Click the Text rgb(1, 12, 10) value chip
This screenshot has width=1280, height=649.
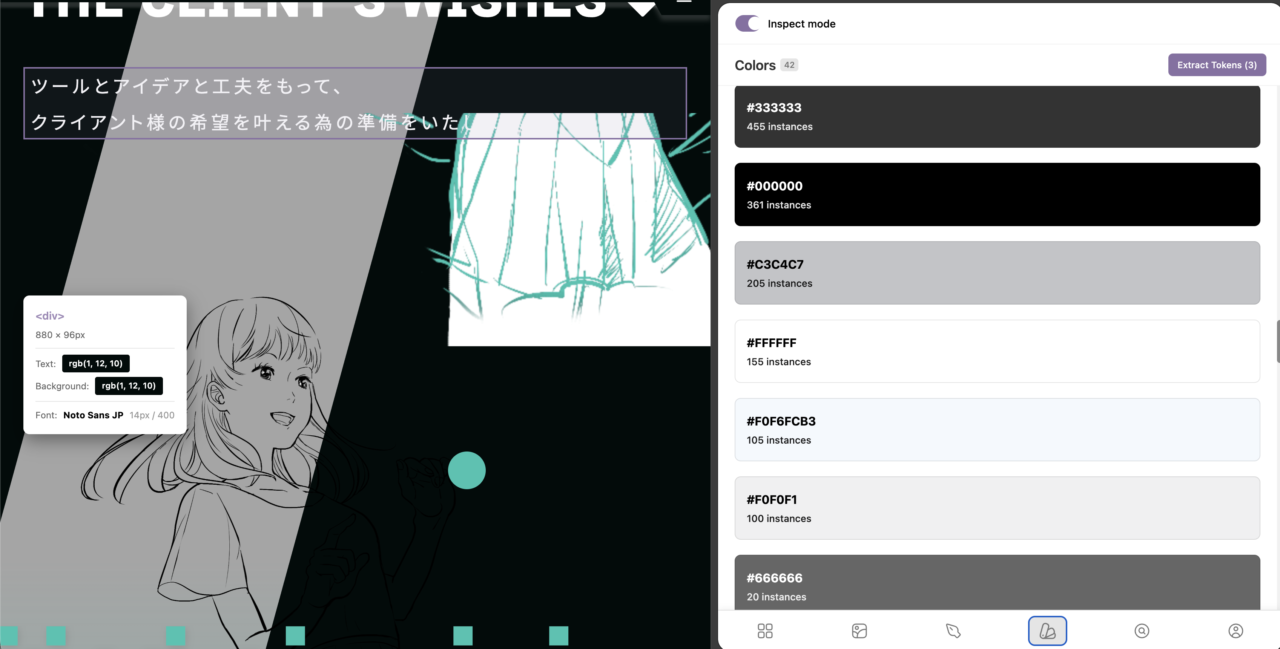coord(96,364)
